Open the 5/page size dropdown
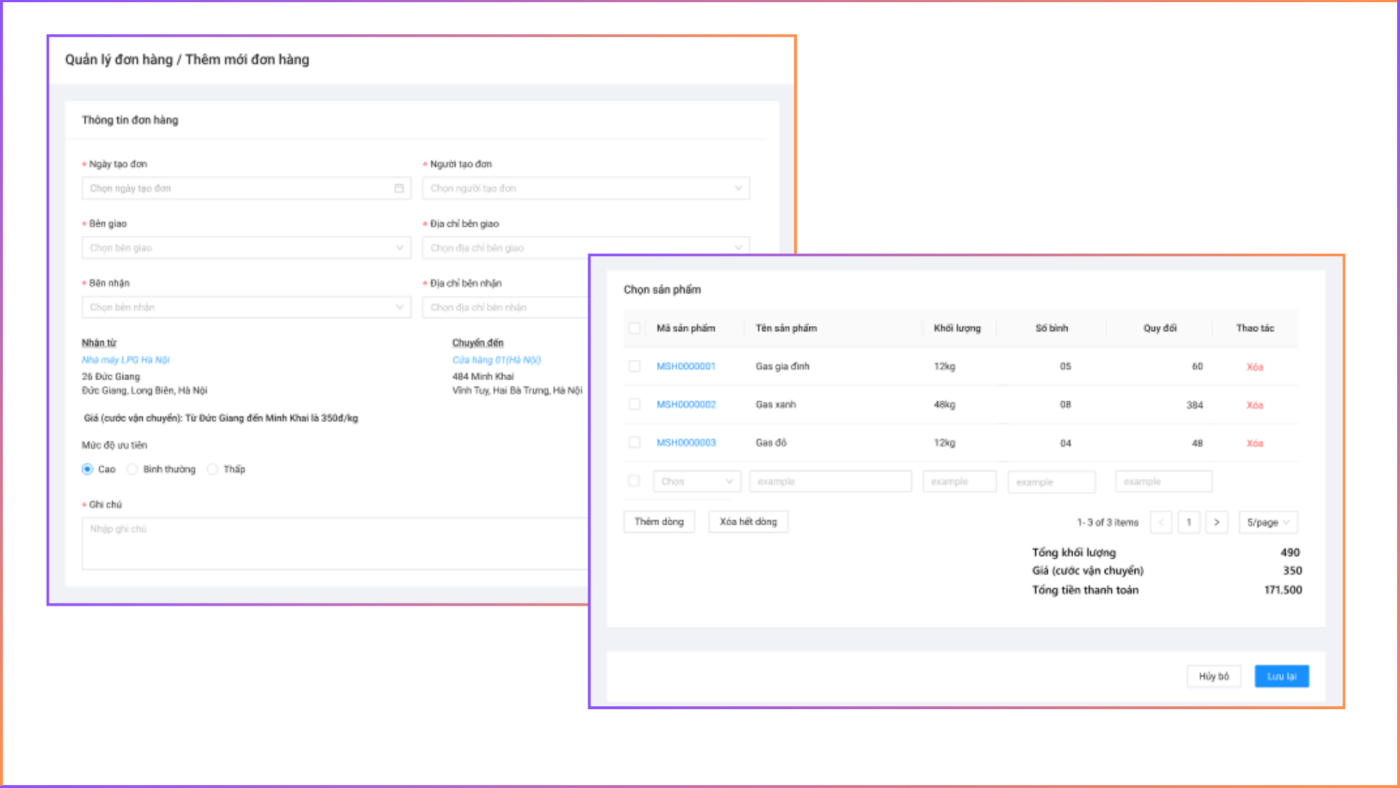Screen dimensions: 1400x788 click(1268, 522)
